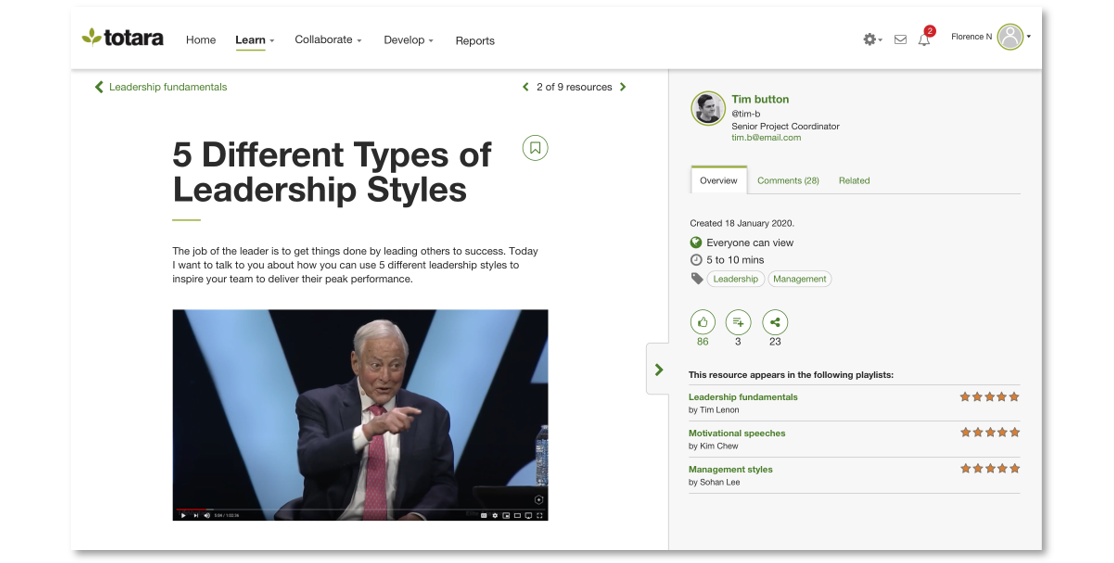The image size is (1114, 563).
Task: Click the share icon
Action: pos(774,322)
